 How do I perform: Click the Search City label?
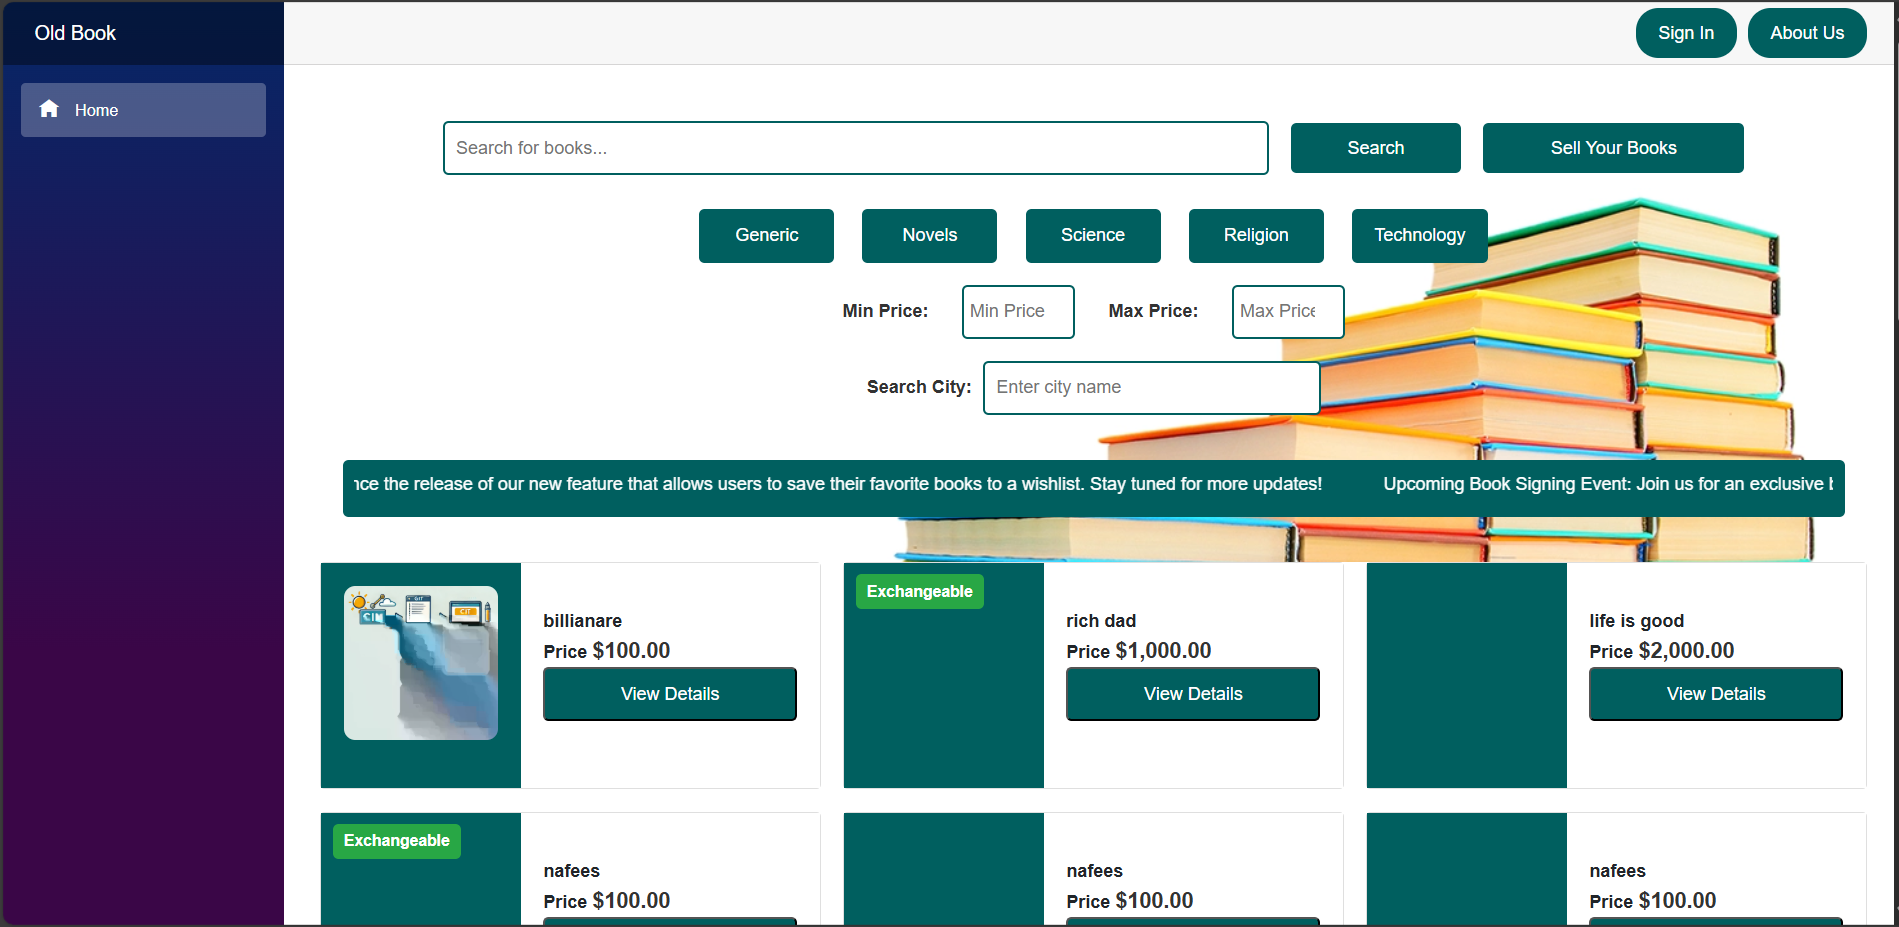919,387
